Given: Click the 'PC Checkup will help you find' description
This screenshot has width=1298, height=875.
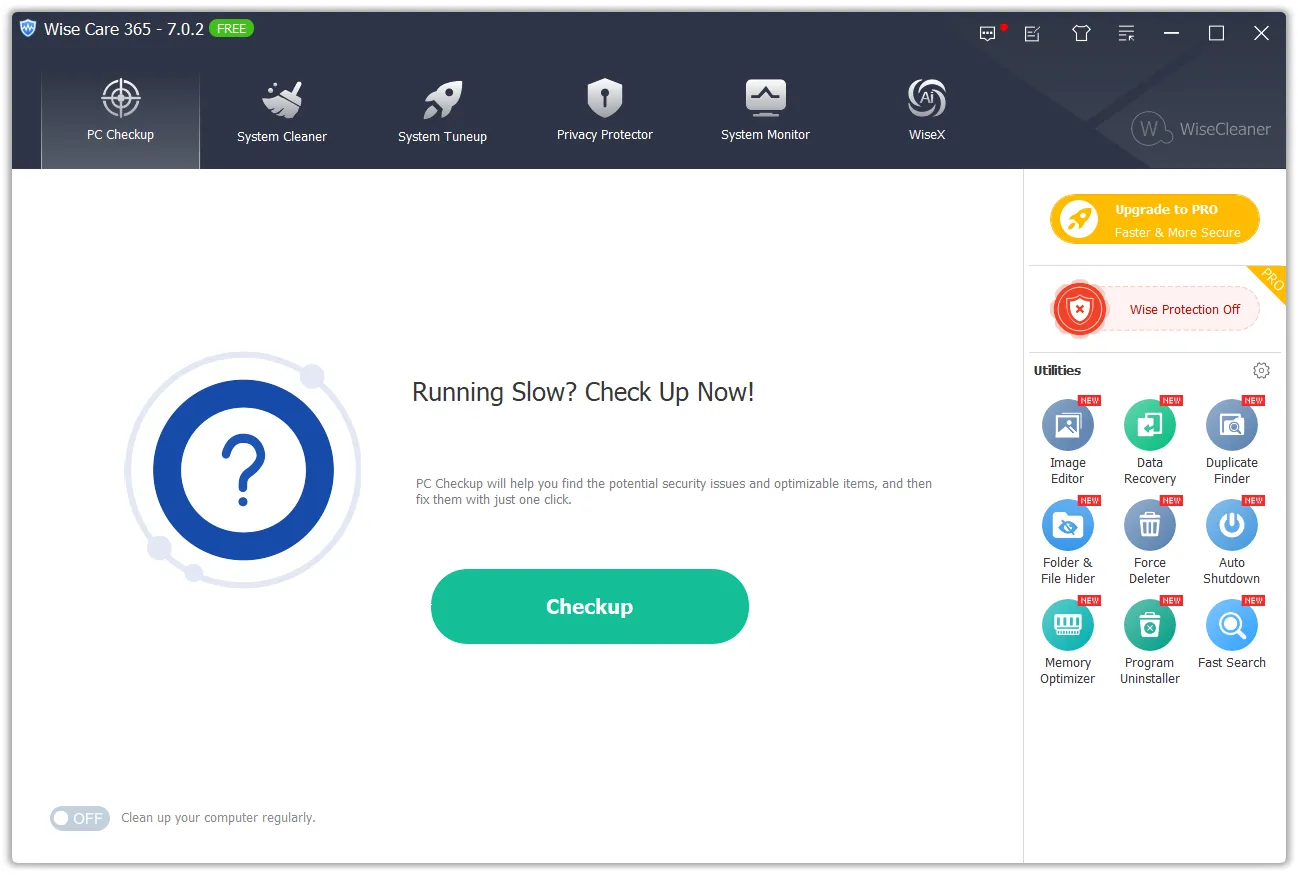Looking at the screenshot, I should [x=674, y=491].
